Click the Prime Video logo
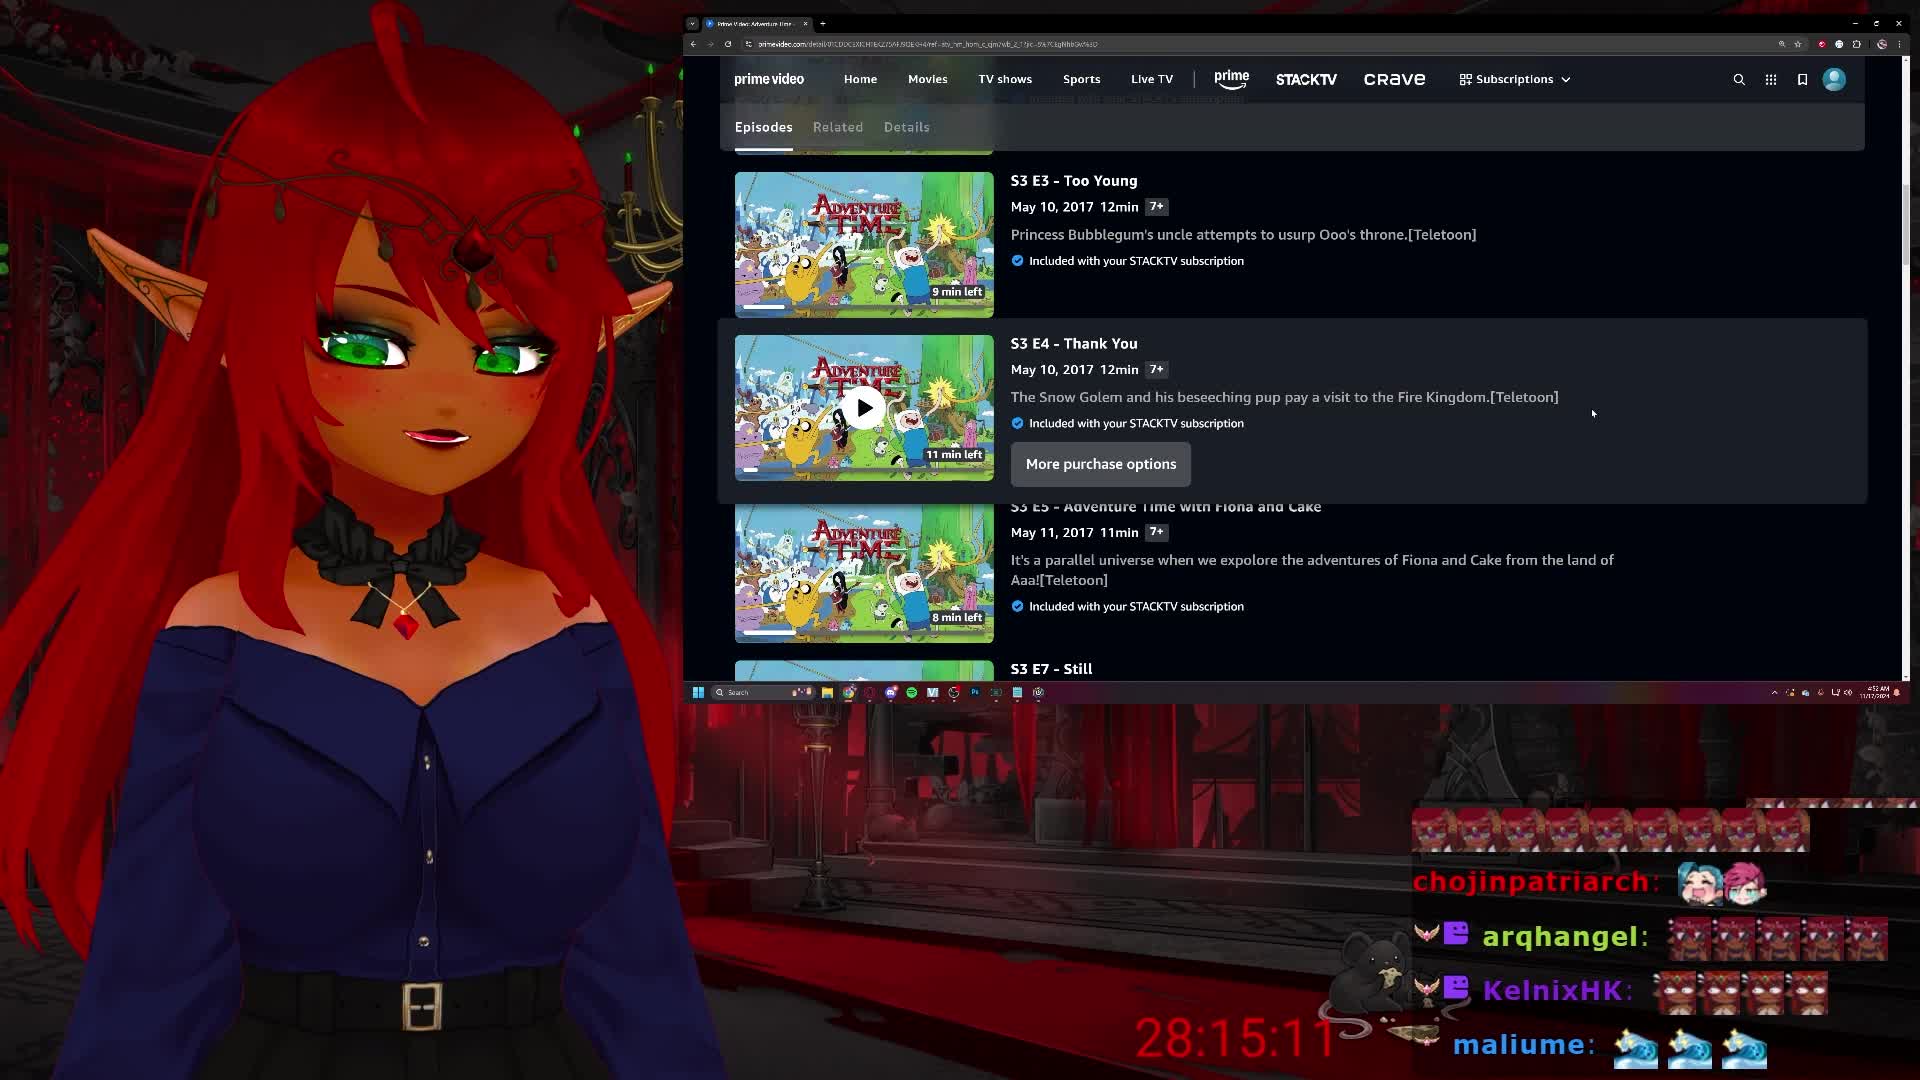Image resolution: width=1920 pixels, height=1080 pixels. point(768,79)
